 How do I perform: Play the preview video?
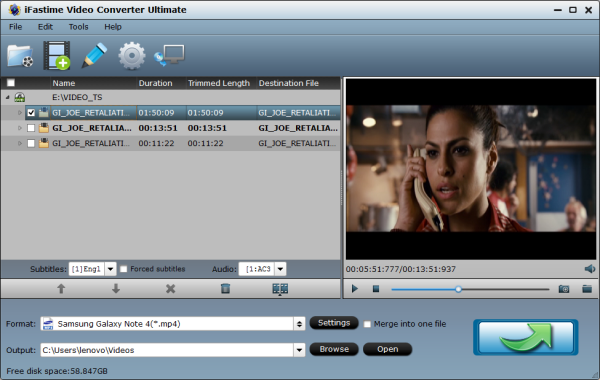pos(355,289)
